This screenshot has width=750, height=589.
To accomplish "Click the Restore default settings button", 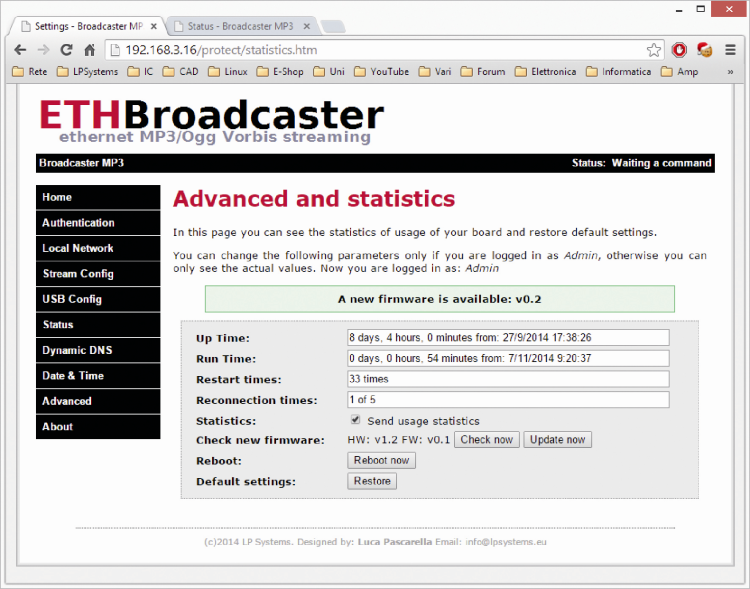I will [x=372, y=481].
